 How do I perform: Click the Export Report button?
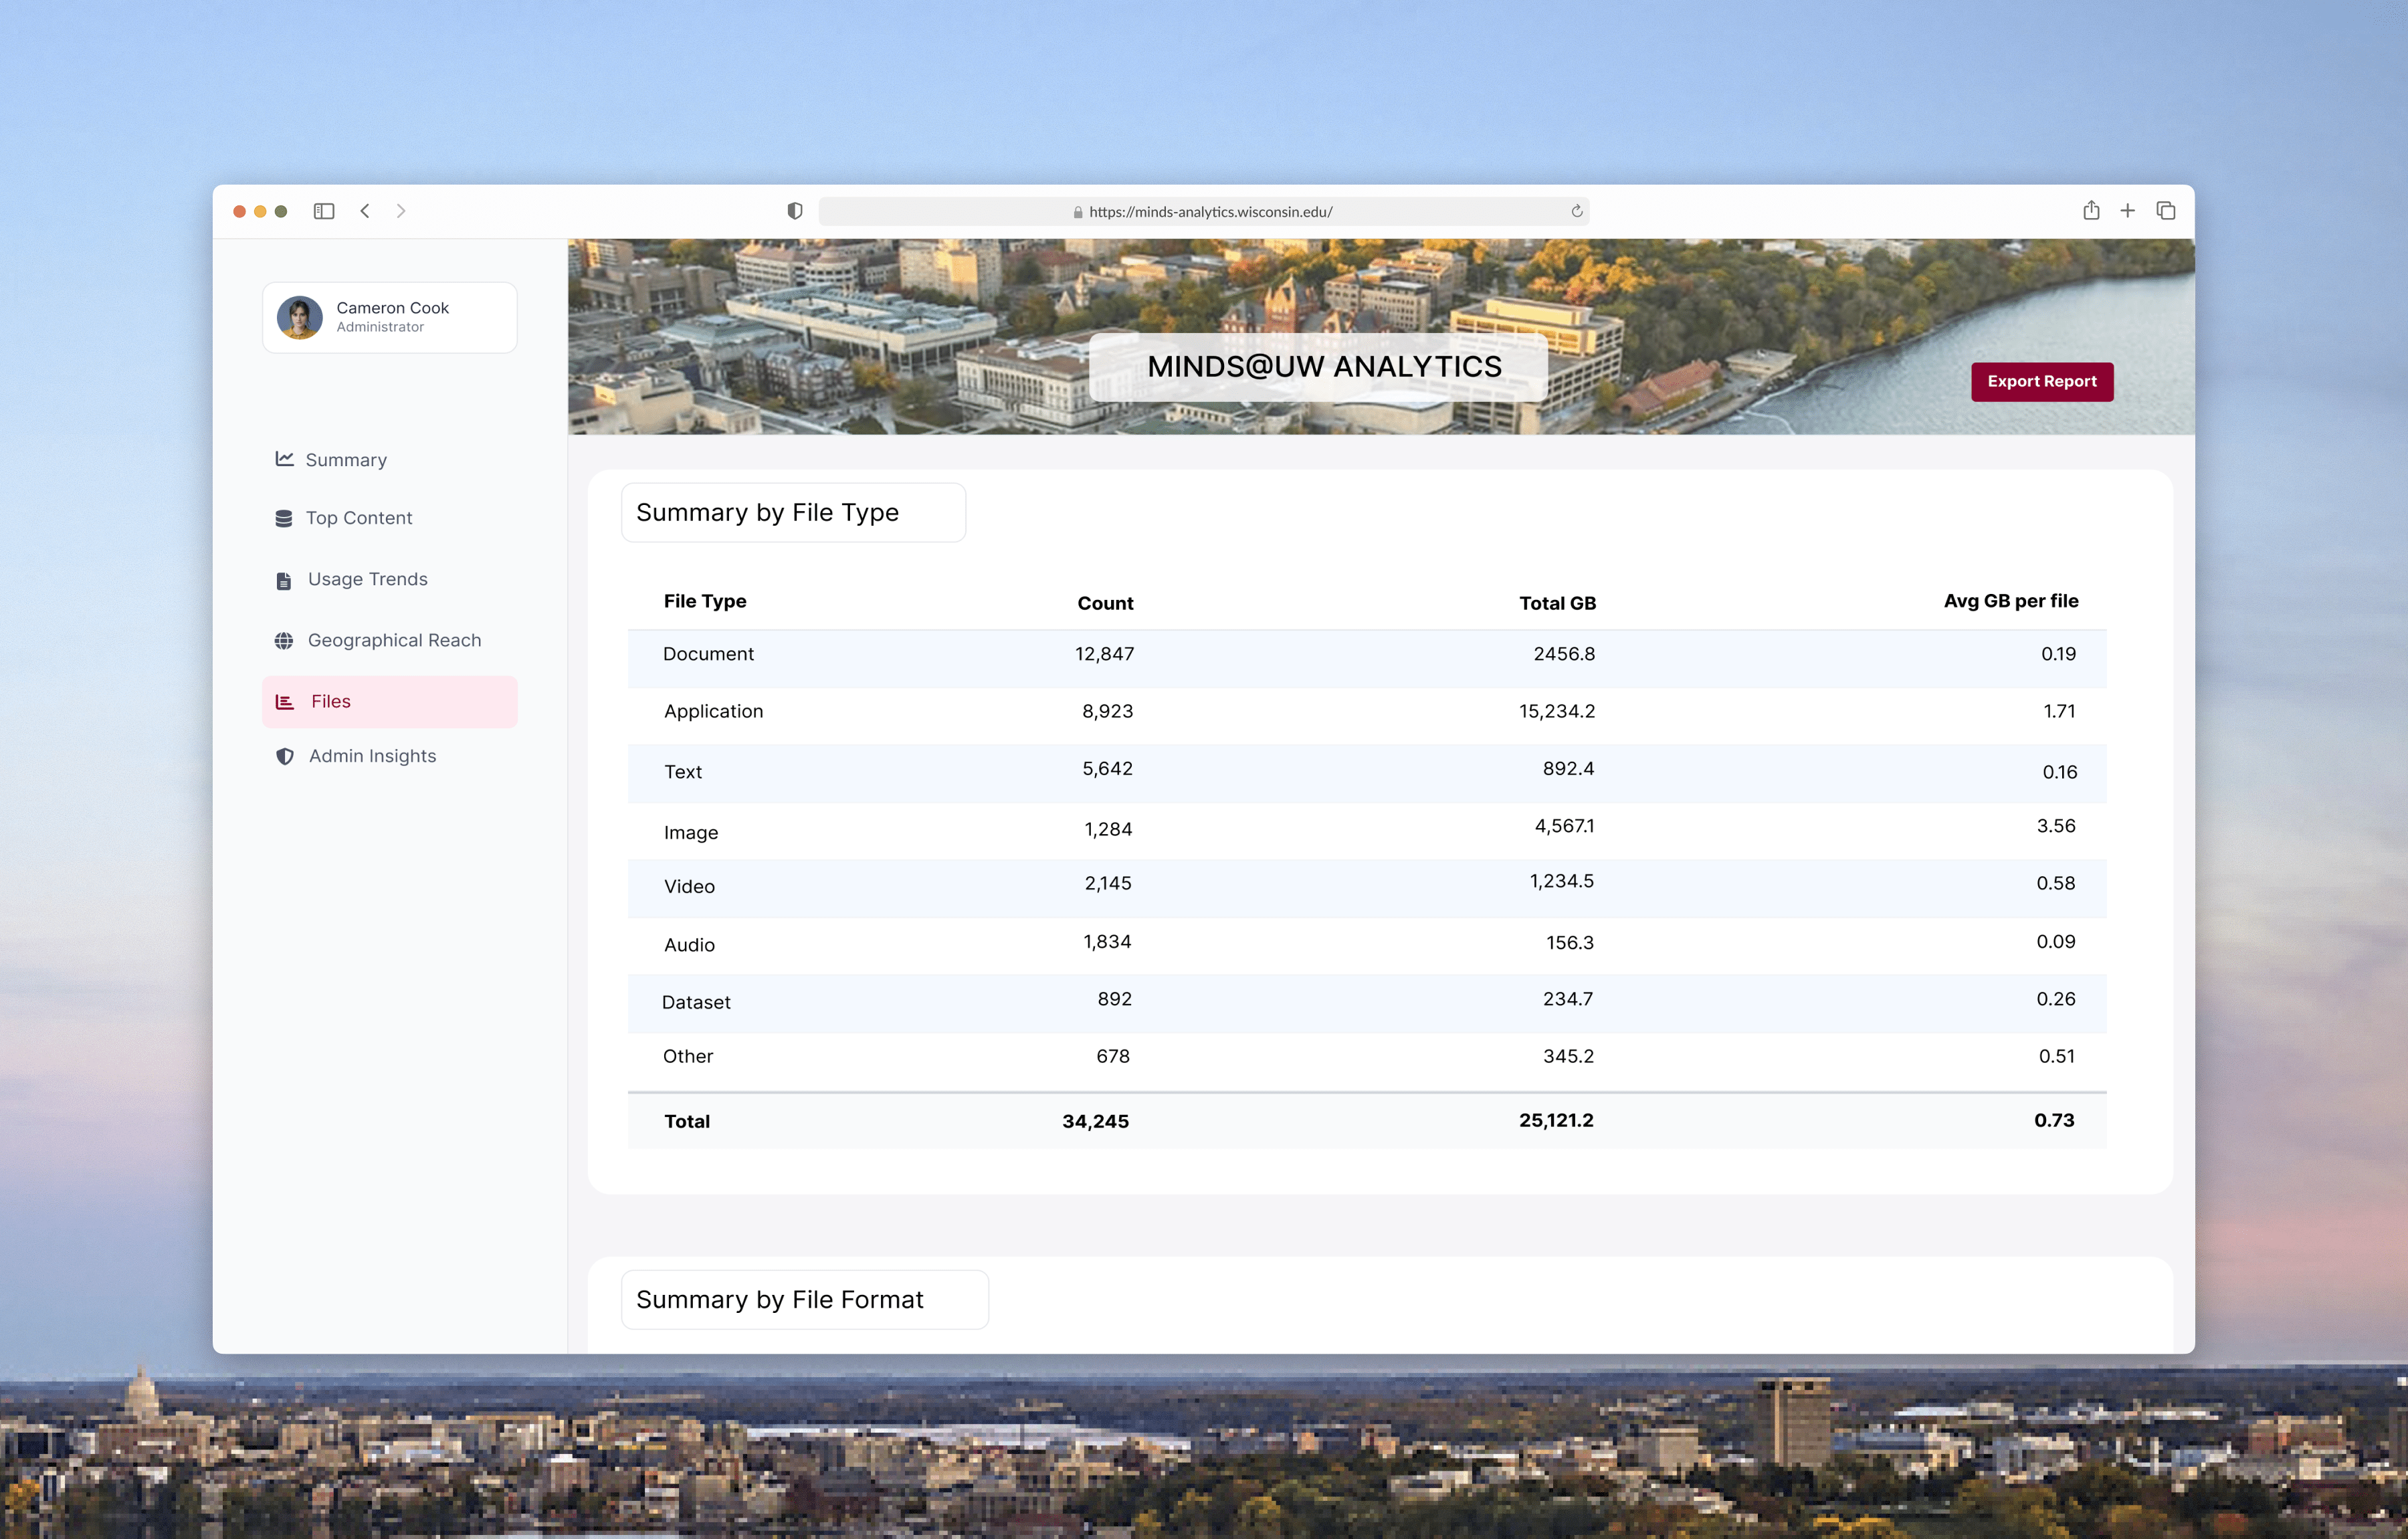(x=2041, y=381)
